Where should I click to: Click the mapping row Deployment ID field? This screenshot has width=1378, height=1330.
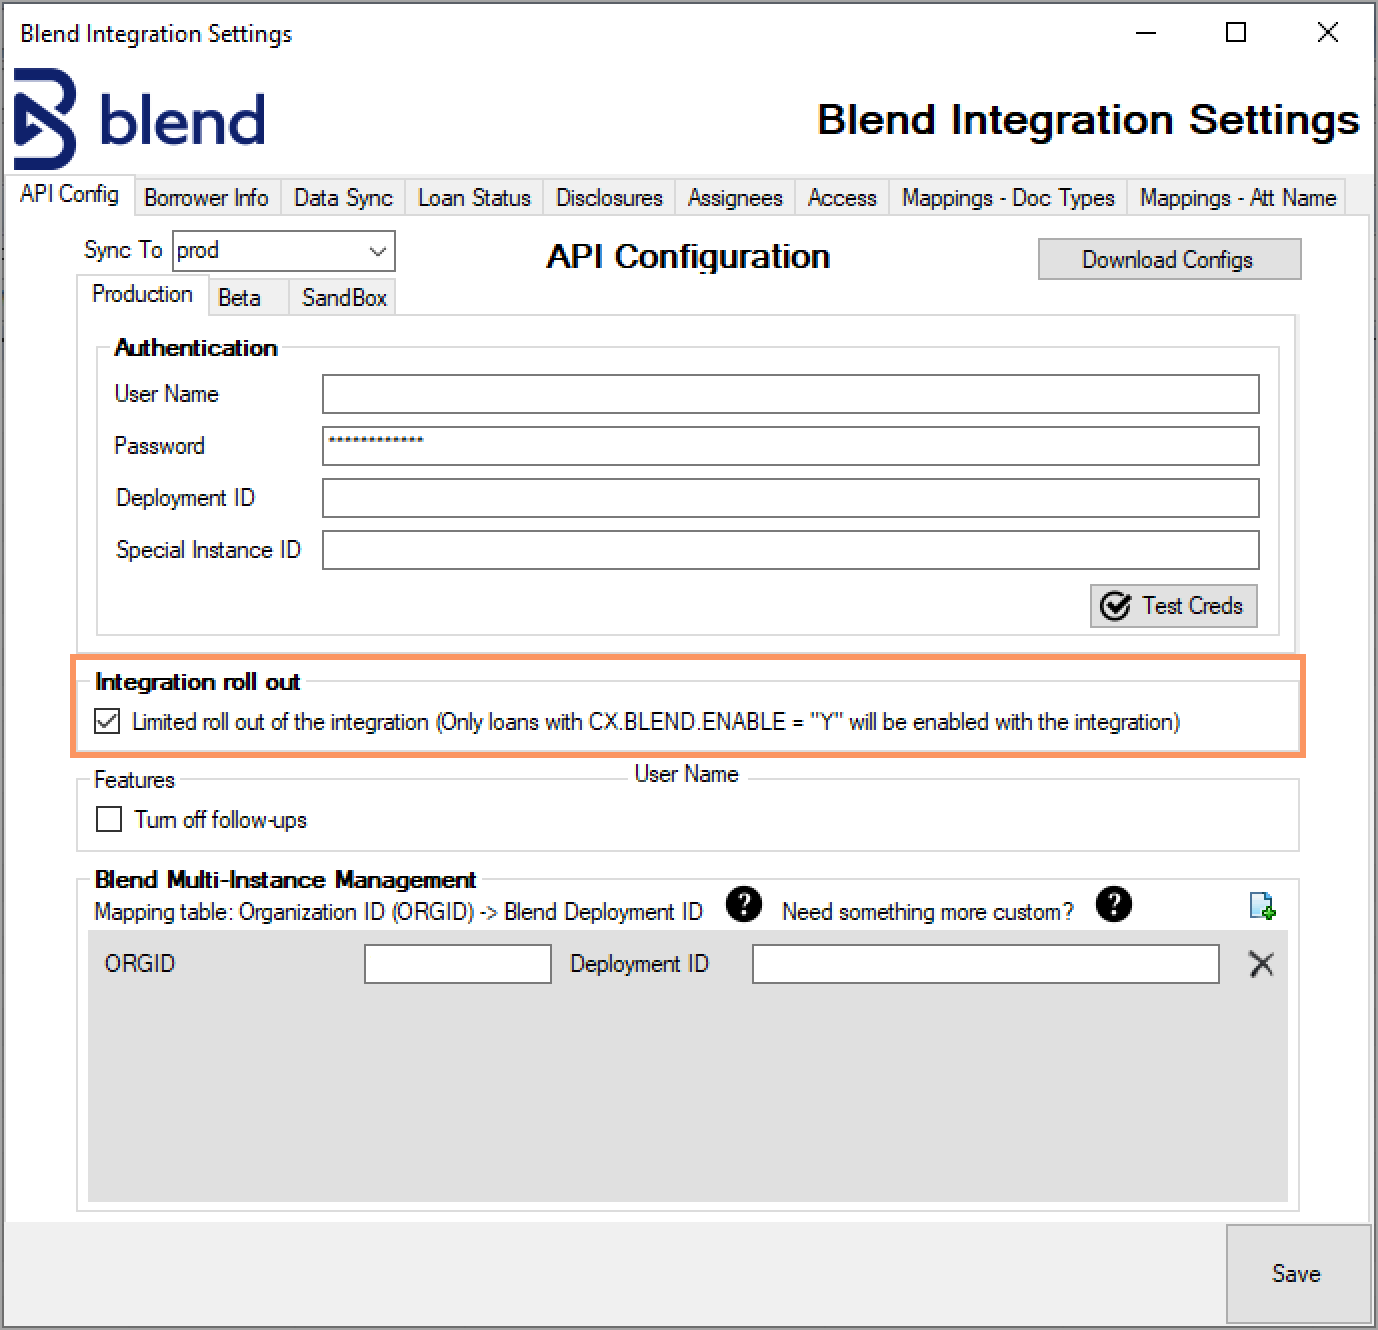click(985, 964)
